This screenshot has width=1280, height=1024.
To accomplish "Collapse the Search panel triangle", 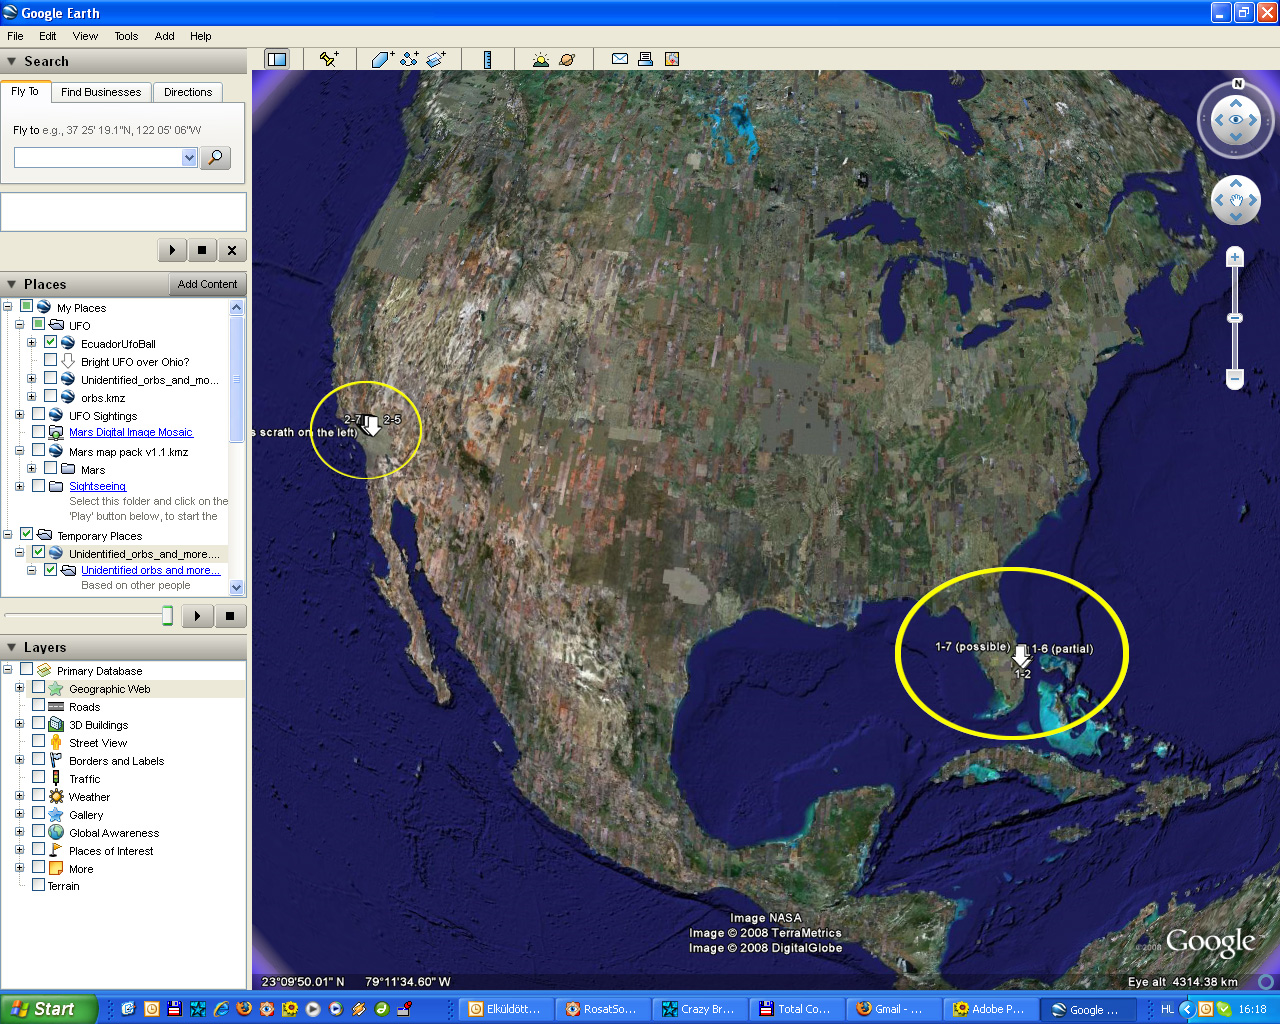I will (12, 61).
